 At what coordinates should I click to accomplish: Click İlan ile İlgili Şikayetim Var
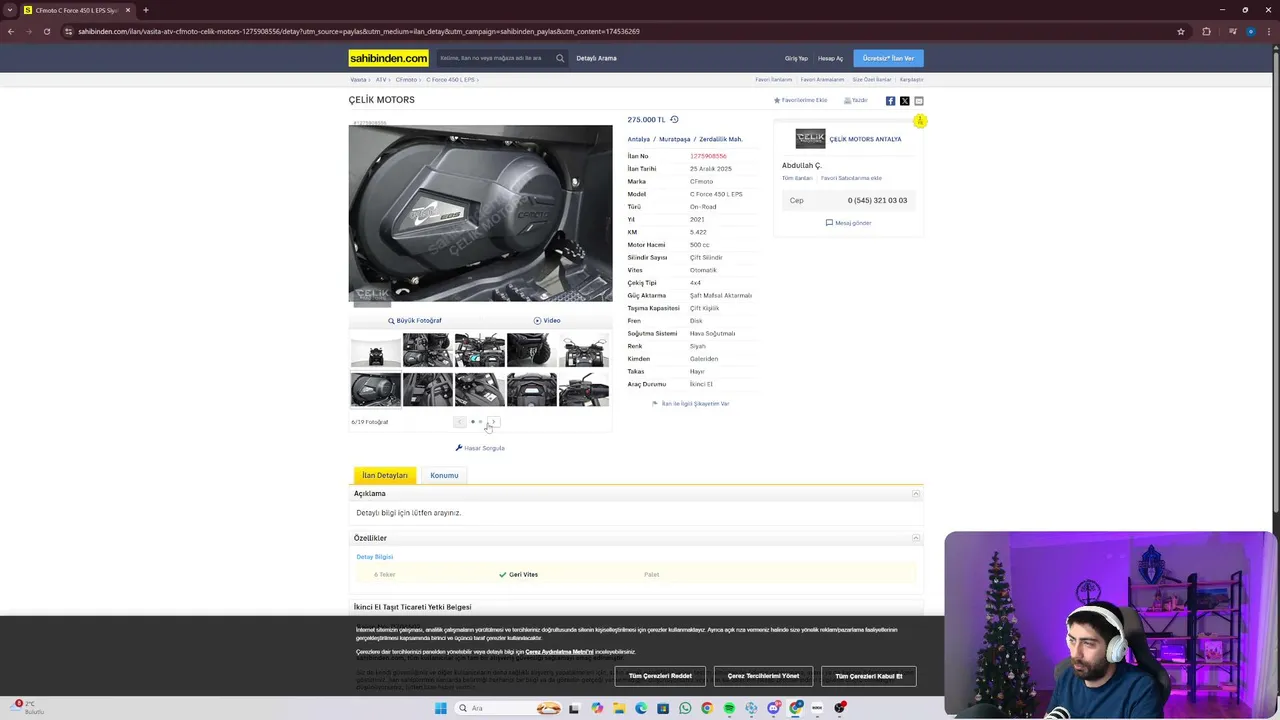[x=690, y=403]
